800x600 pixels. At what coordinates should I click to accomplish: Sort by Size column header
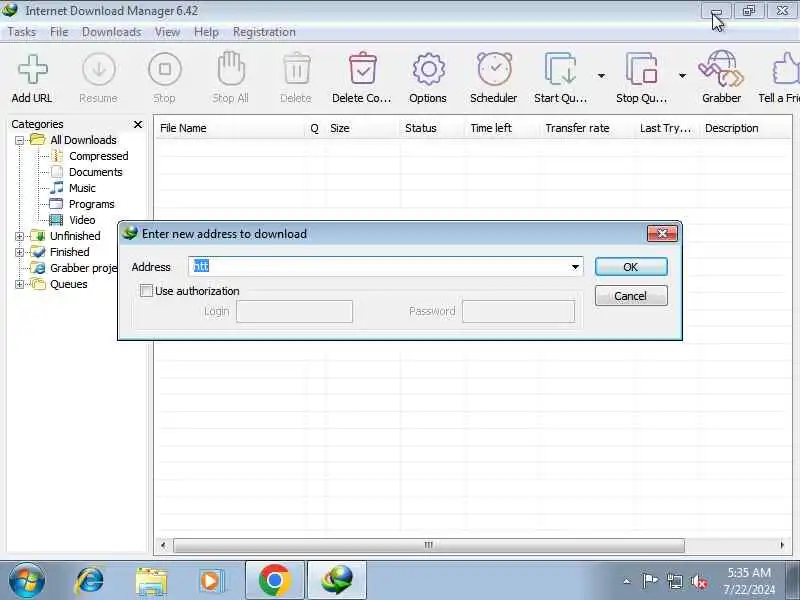[362, 128]
